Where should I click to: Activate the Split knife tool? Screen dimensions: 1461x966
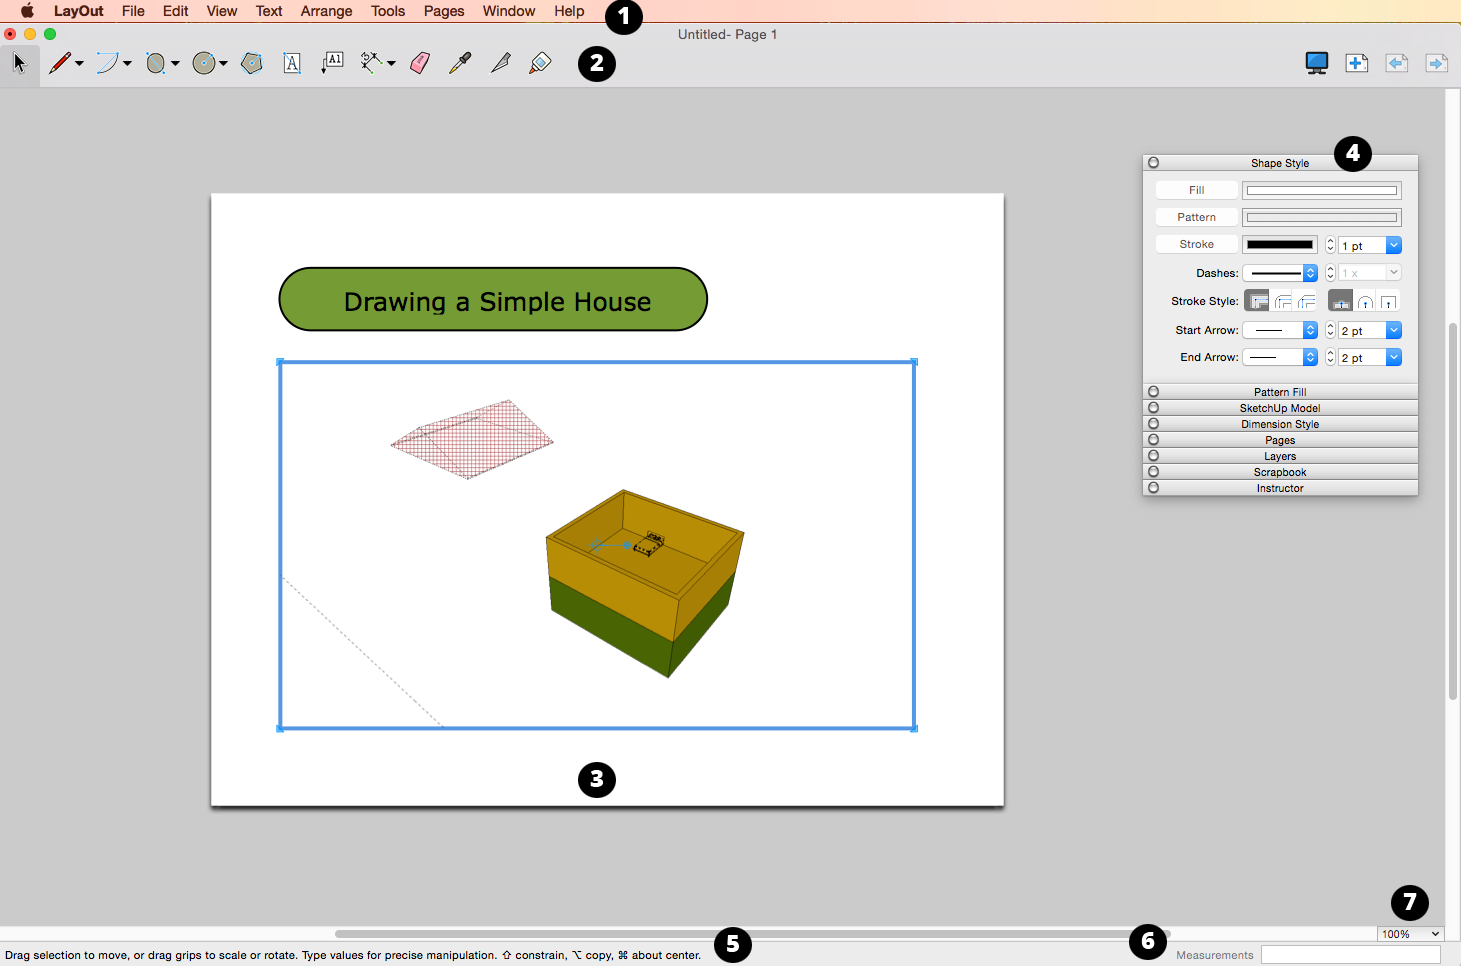500,63
